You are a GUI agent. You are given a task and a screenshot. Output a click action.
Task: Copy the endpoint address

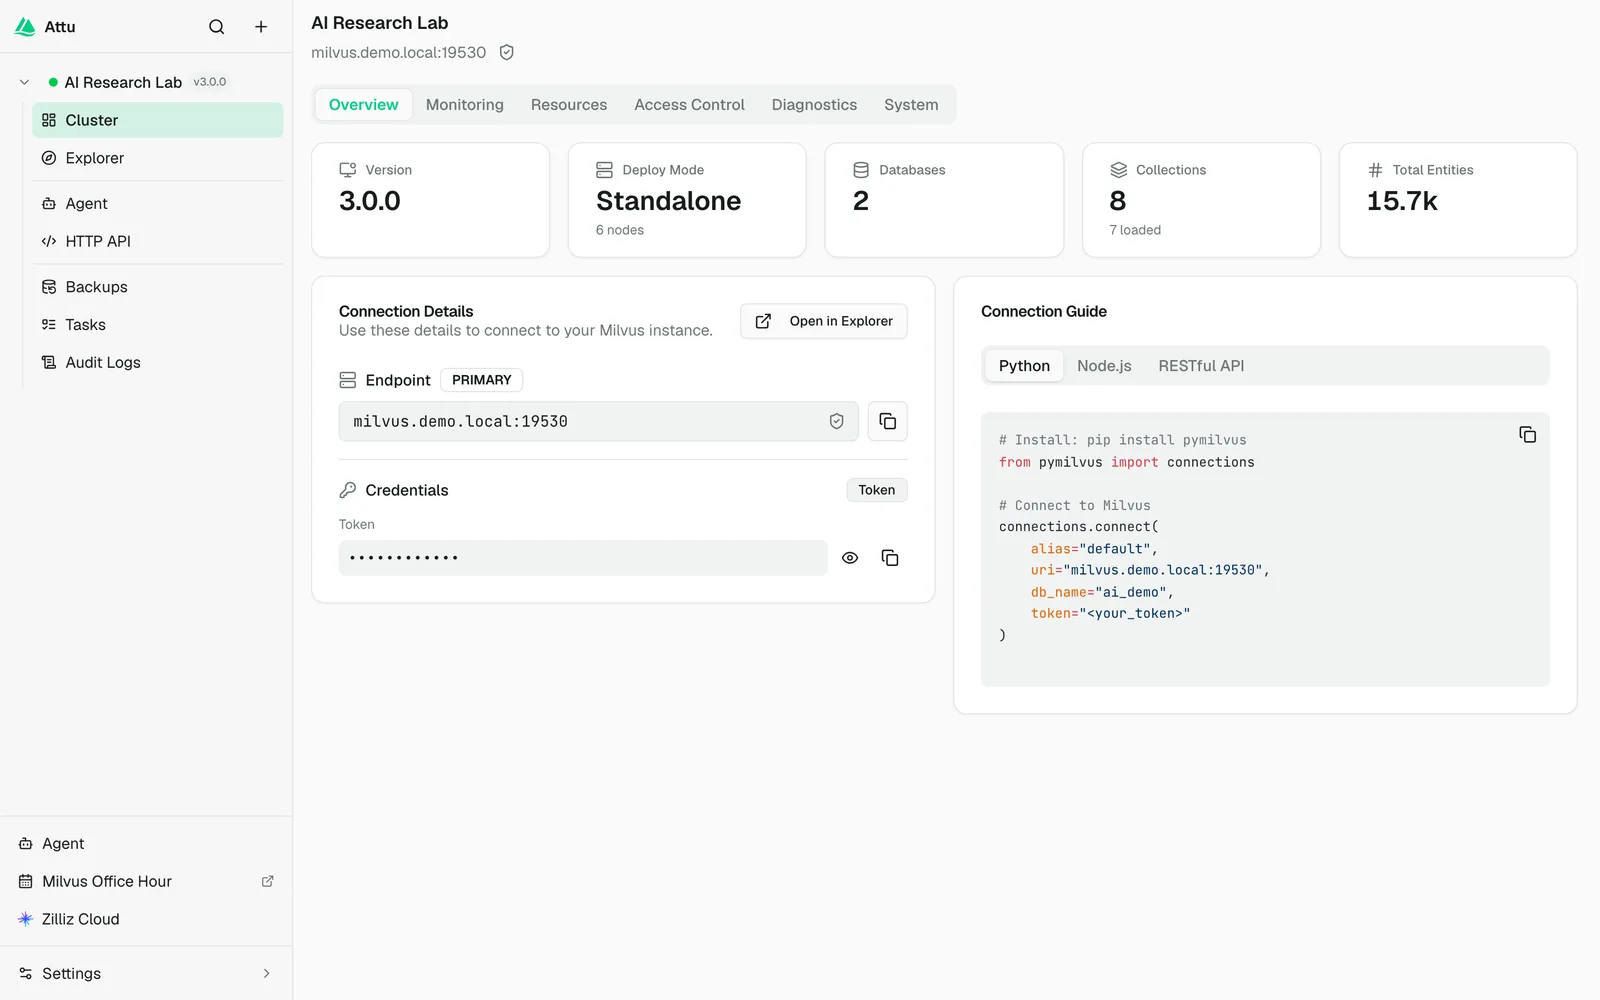(x=888, y=421)
